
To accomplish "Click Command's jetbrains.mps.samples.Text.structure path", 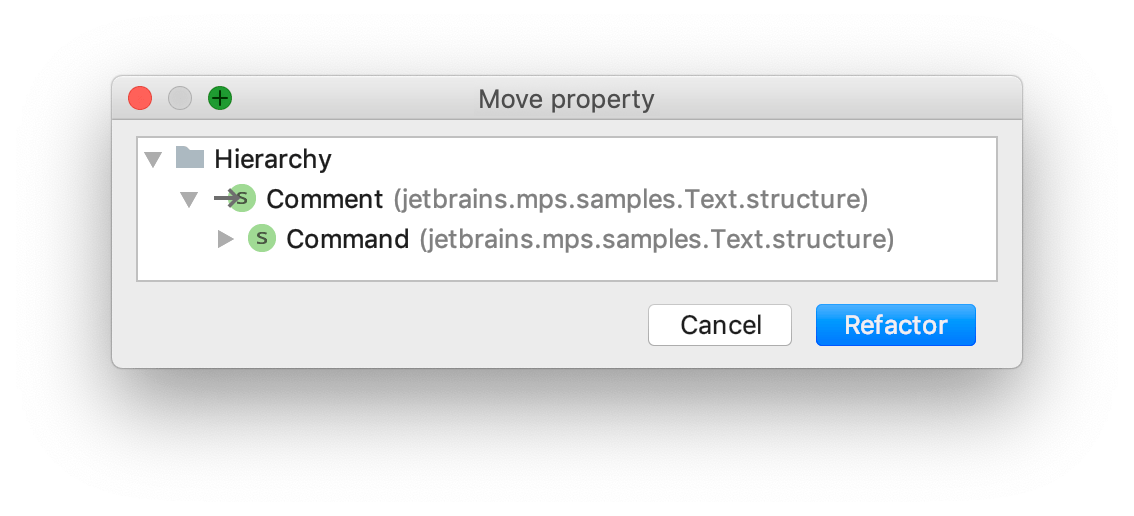I will [x=656, y=239].
